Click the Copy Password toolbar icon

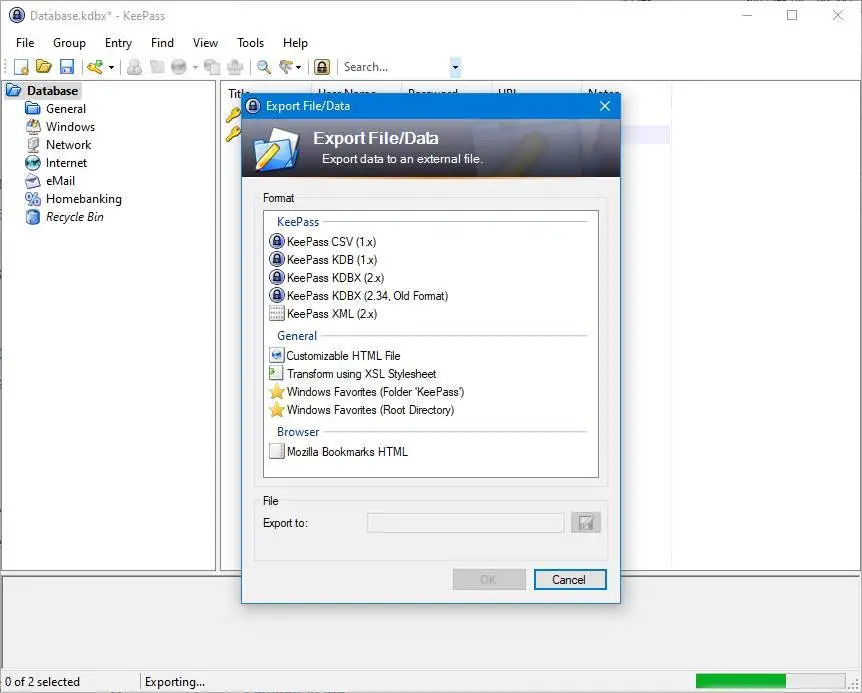coord(157,67)
